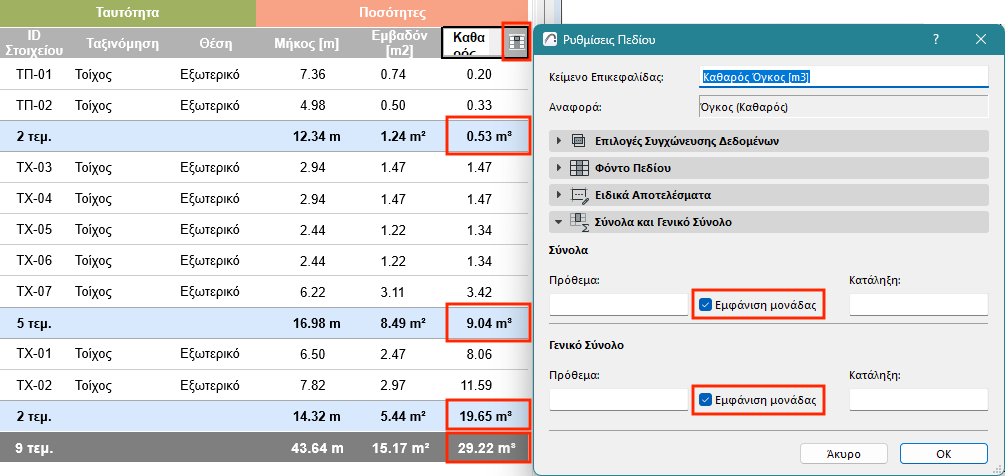Click the Αναφορά field showing Όγκος (Καθαρός)

coord(843,107)
